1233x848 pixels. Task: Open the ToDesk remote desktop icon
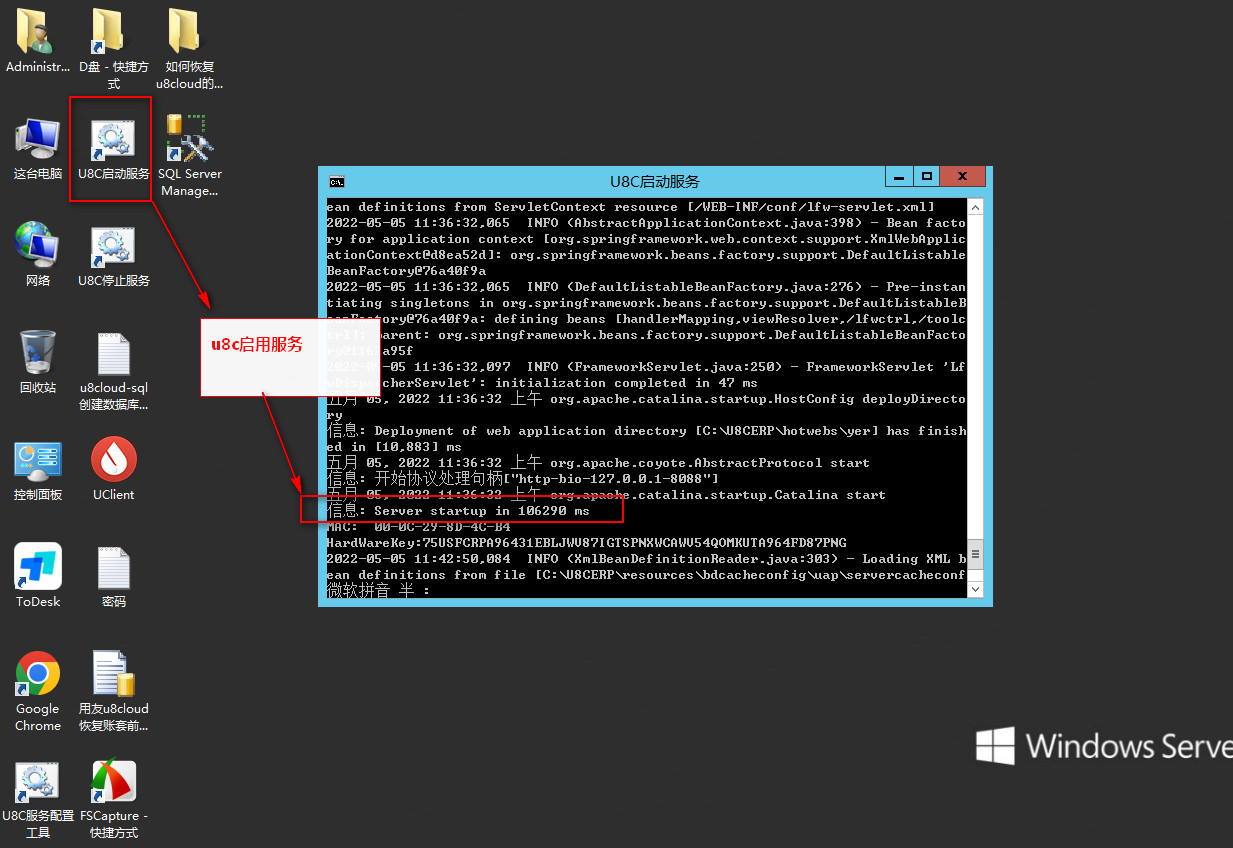coord(38,567)
